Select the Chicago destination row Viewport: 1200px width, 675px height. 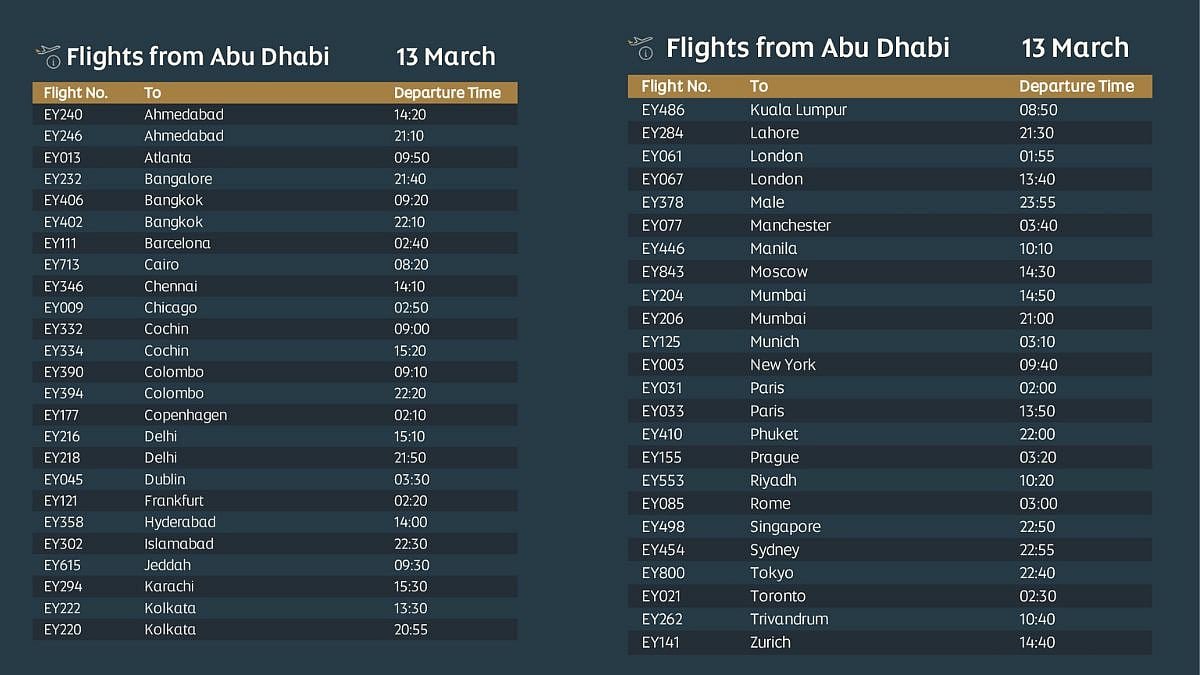[275, 308]
